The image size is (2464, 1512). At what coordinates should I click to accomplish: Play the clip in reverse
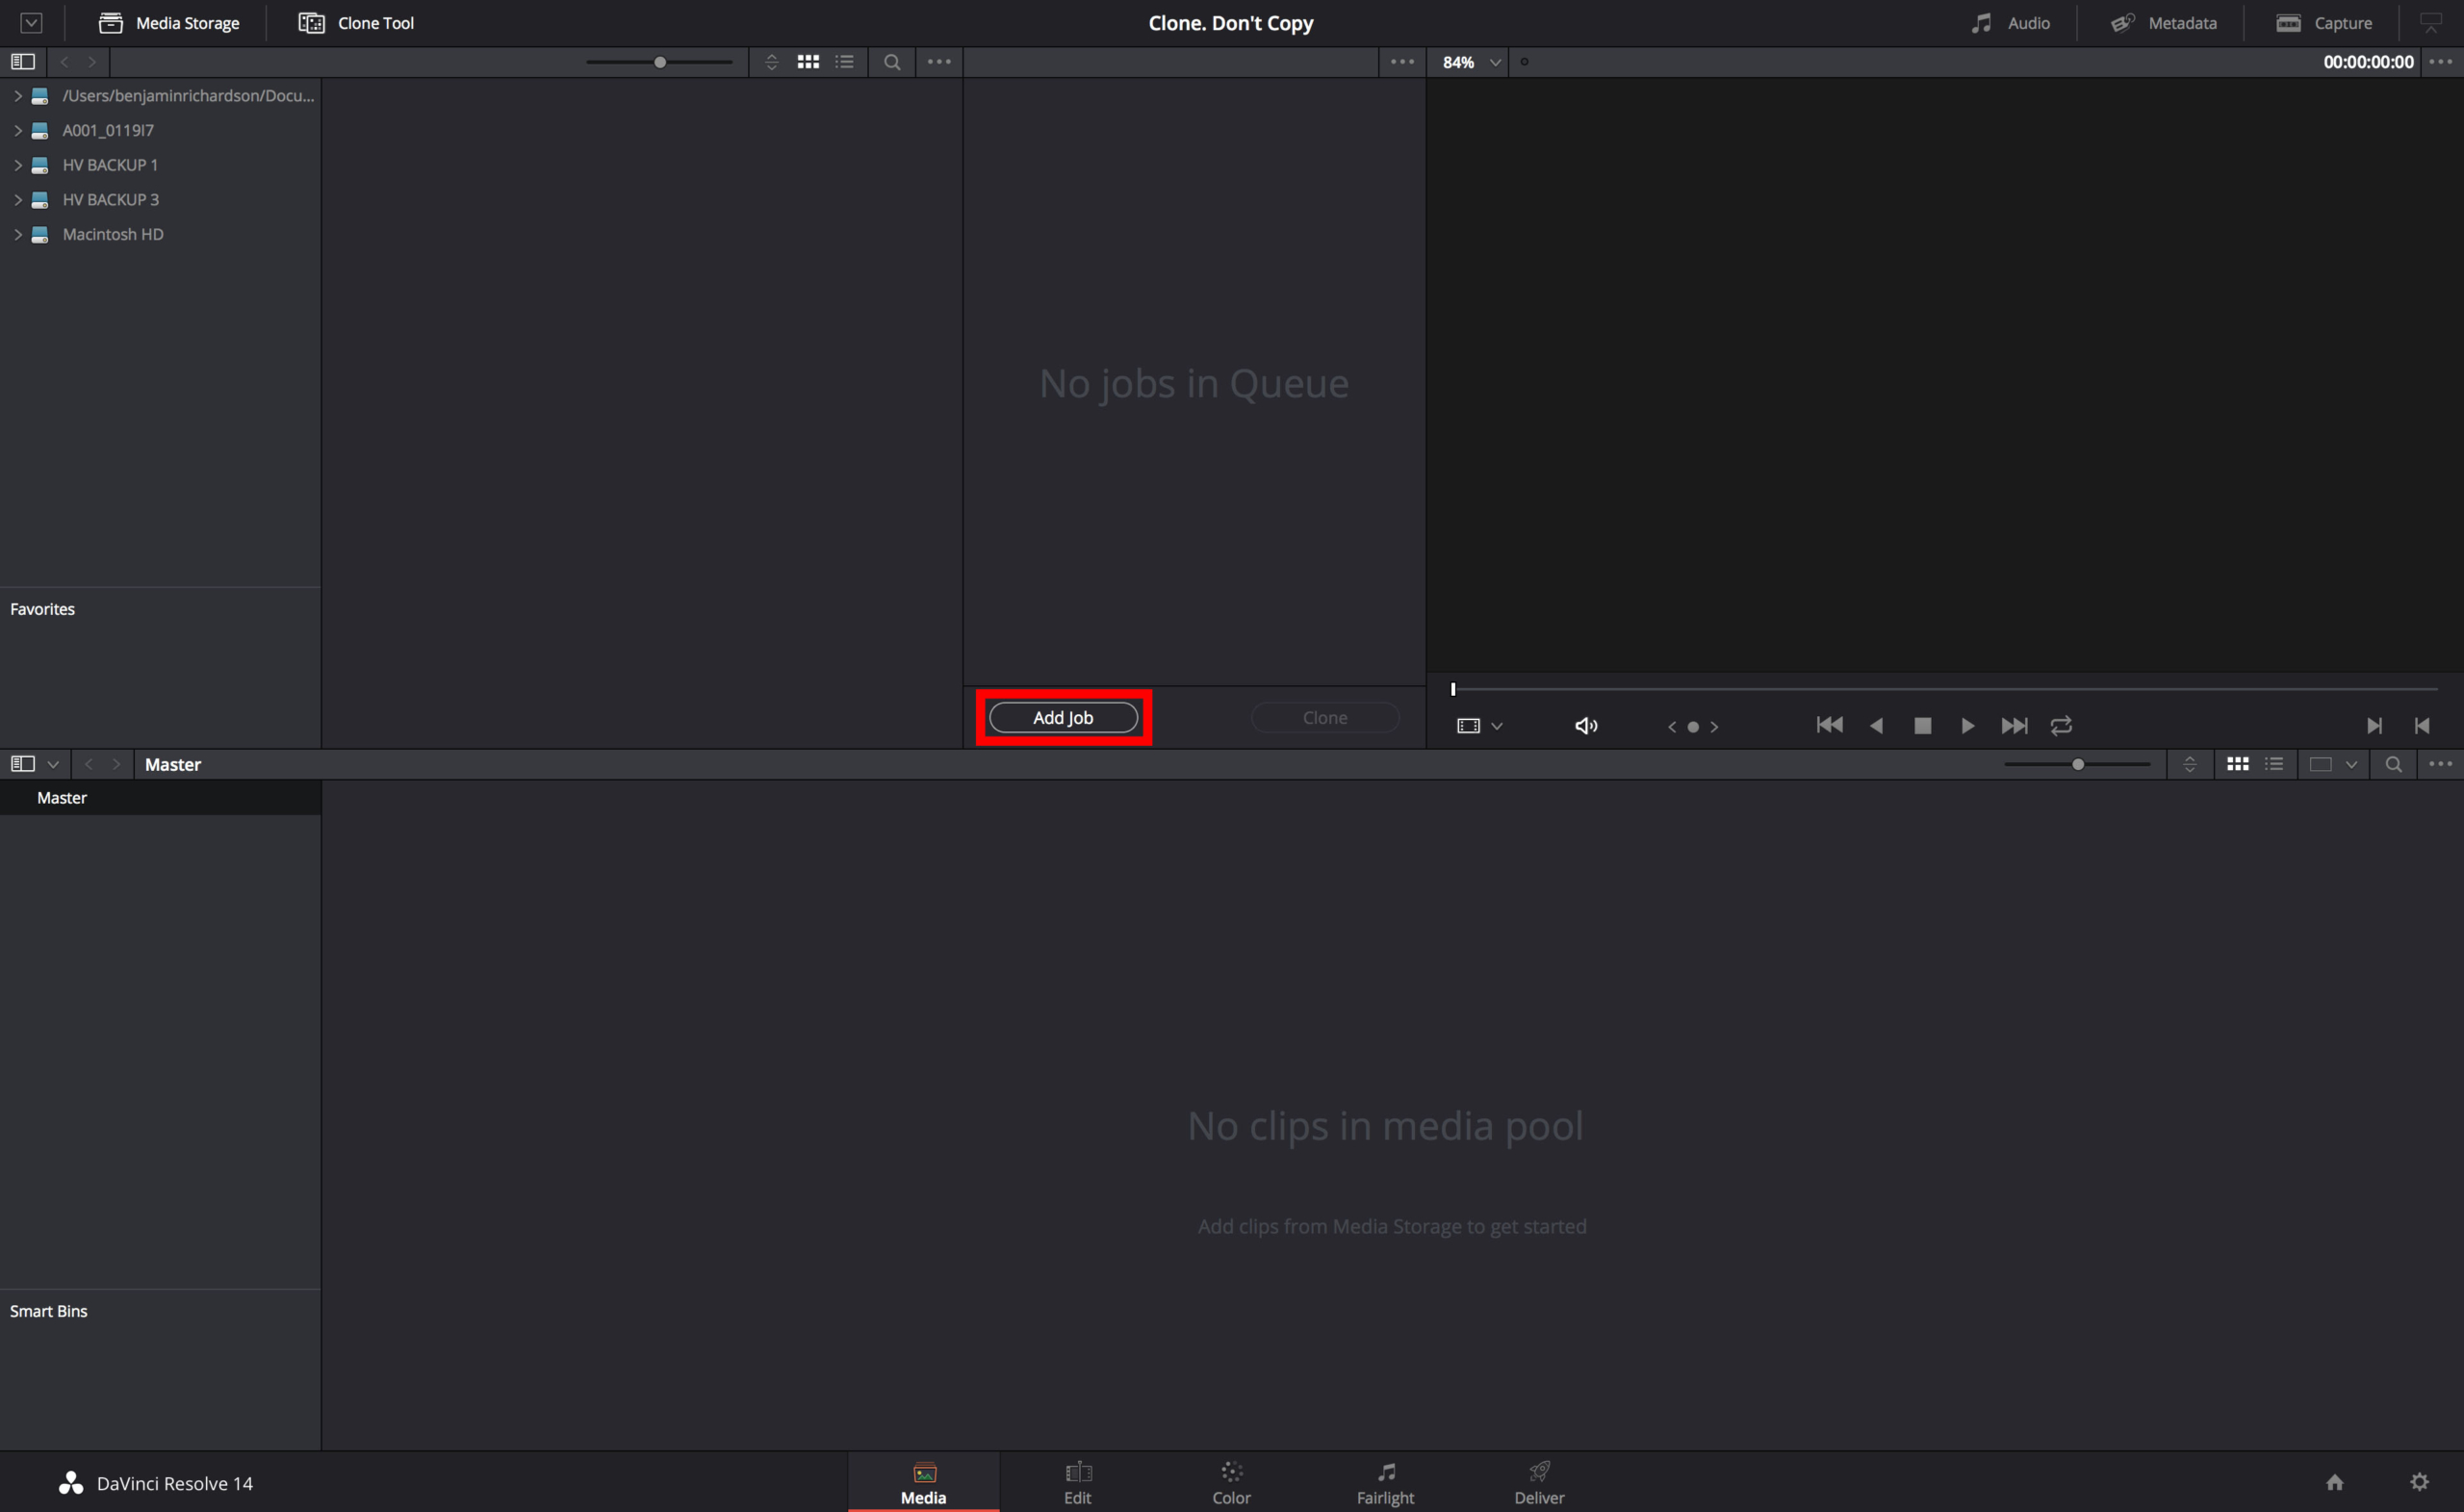1876,726
